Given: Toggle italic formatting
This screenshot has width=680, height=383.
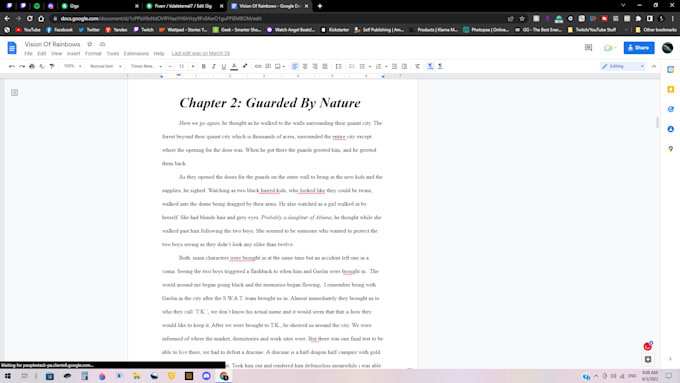Looking at the screenshot, I should point(213,66).
